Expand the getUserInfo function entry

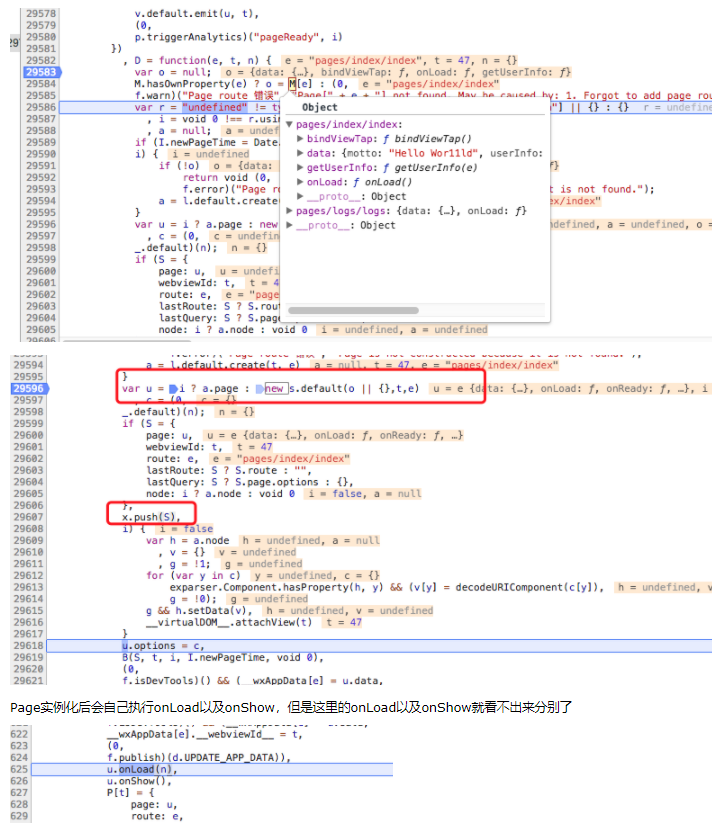pyautogui.click(x=300, y=167)
